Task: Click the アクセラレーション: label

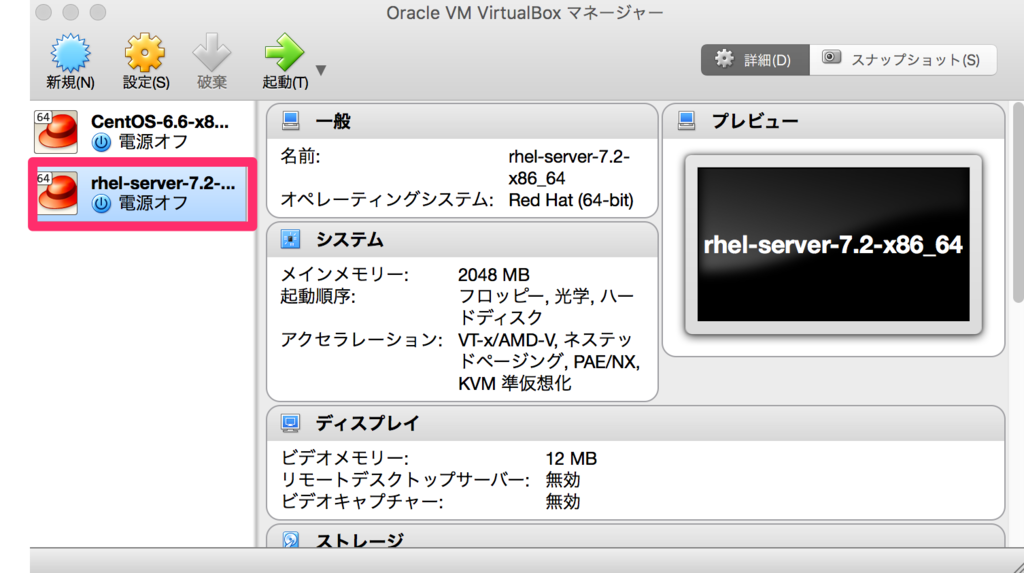Action: point(361,340)
